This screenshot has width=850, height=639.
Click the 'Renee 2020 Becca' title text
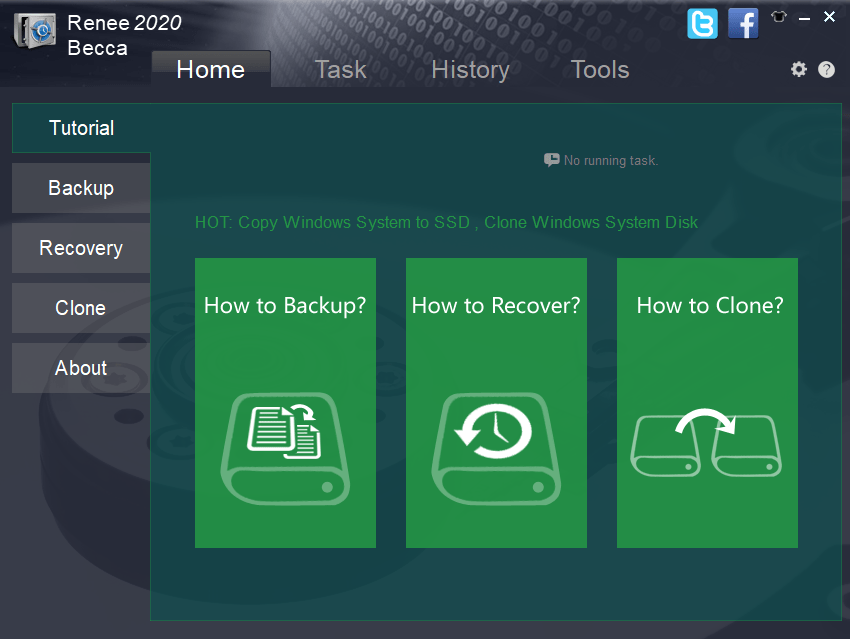(x=124, y=35)
